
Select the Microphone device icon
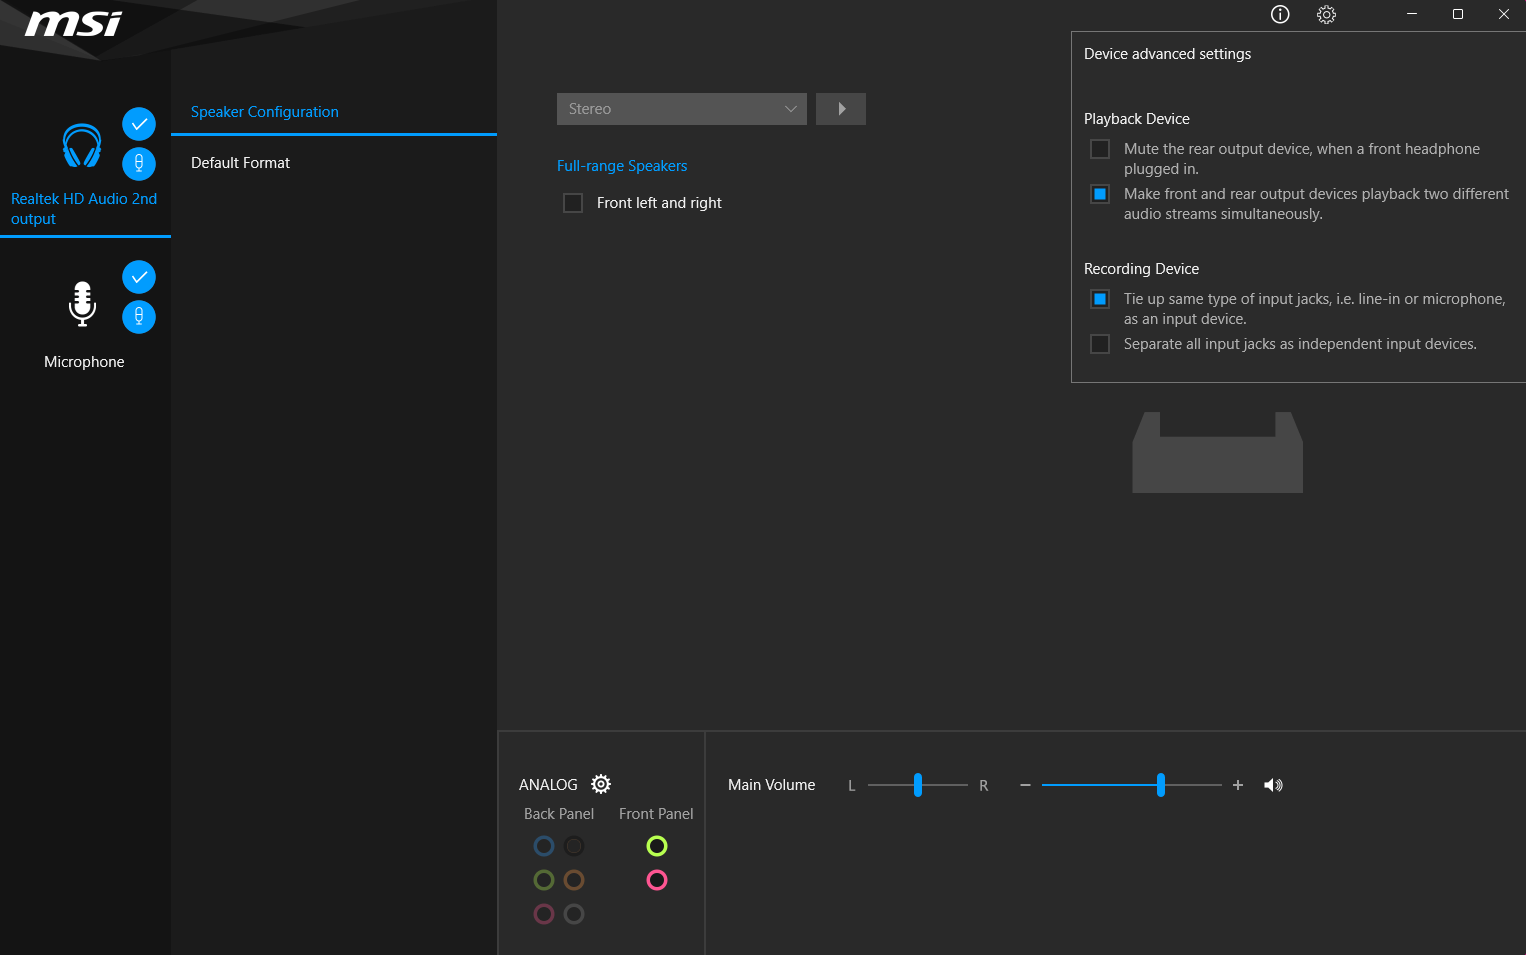pyautogui.click(x=82, y=303)
